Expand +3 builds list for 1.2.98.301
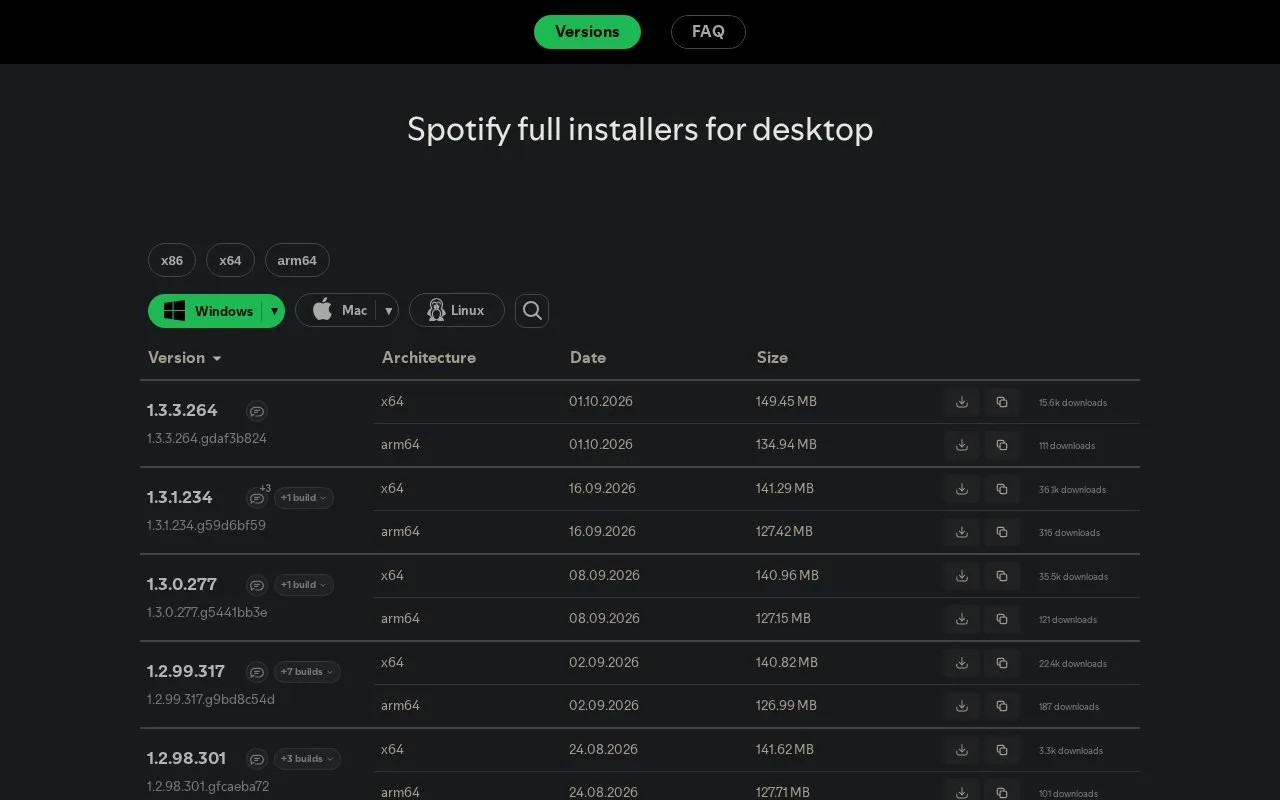This screenshot has width=1280, height=800. click(307, 759)
